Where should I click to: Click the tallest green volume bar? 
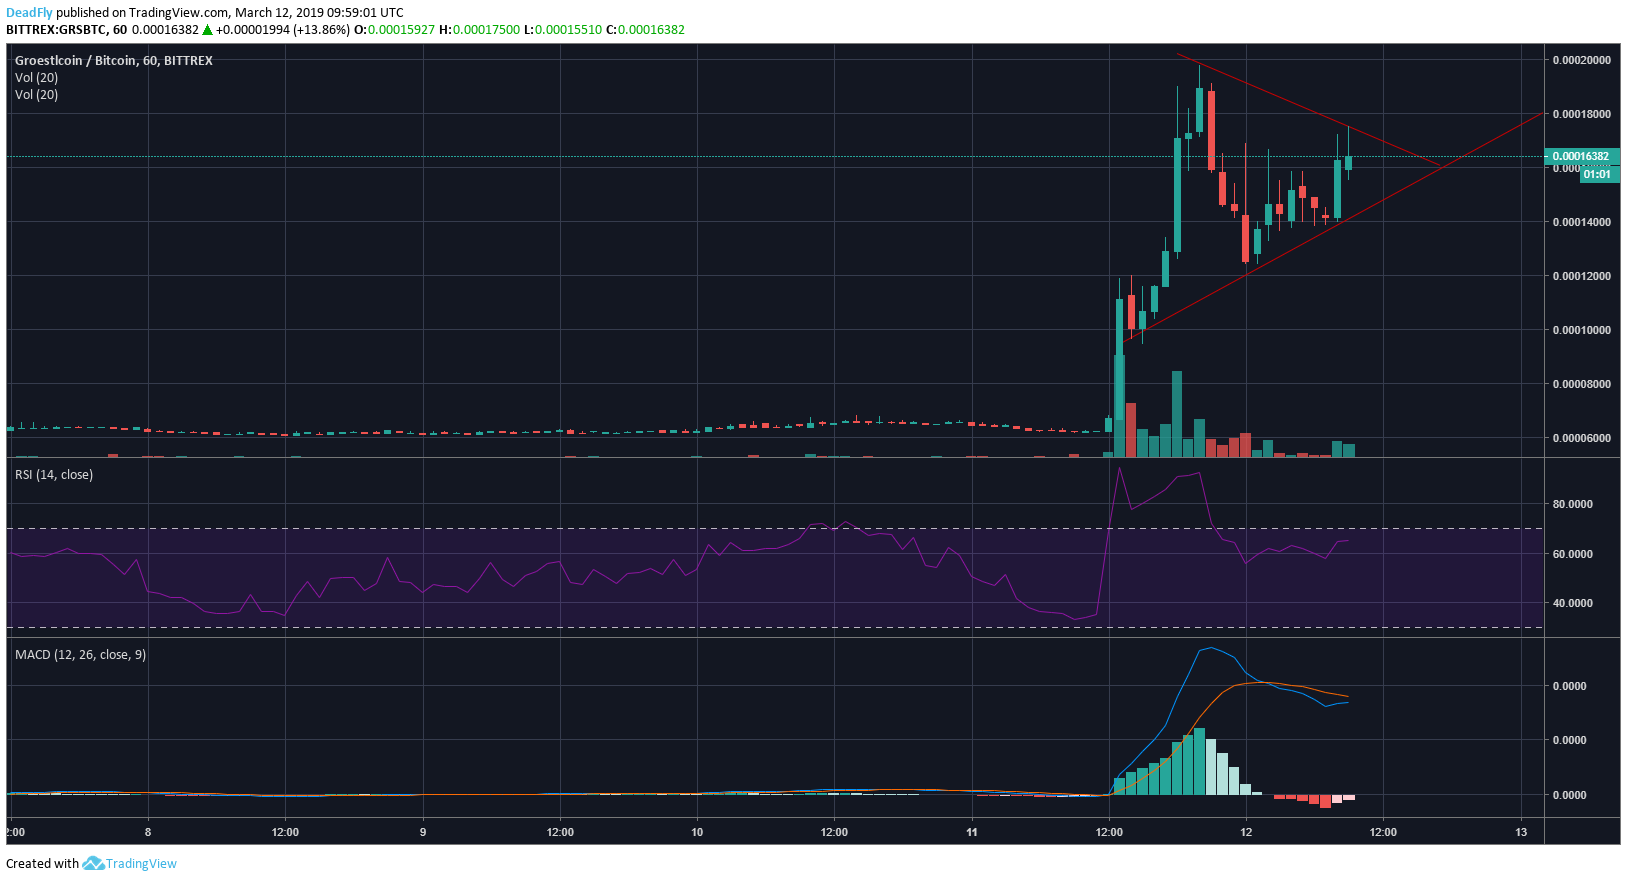coord(1119,406)
